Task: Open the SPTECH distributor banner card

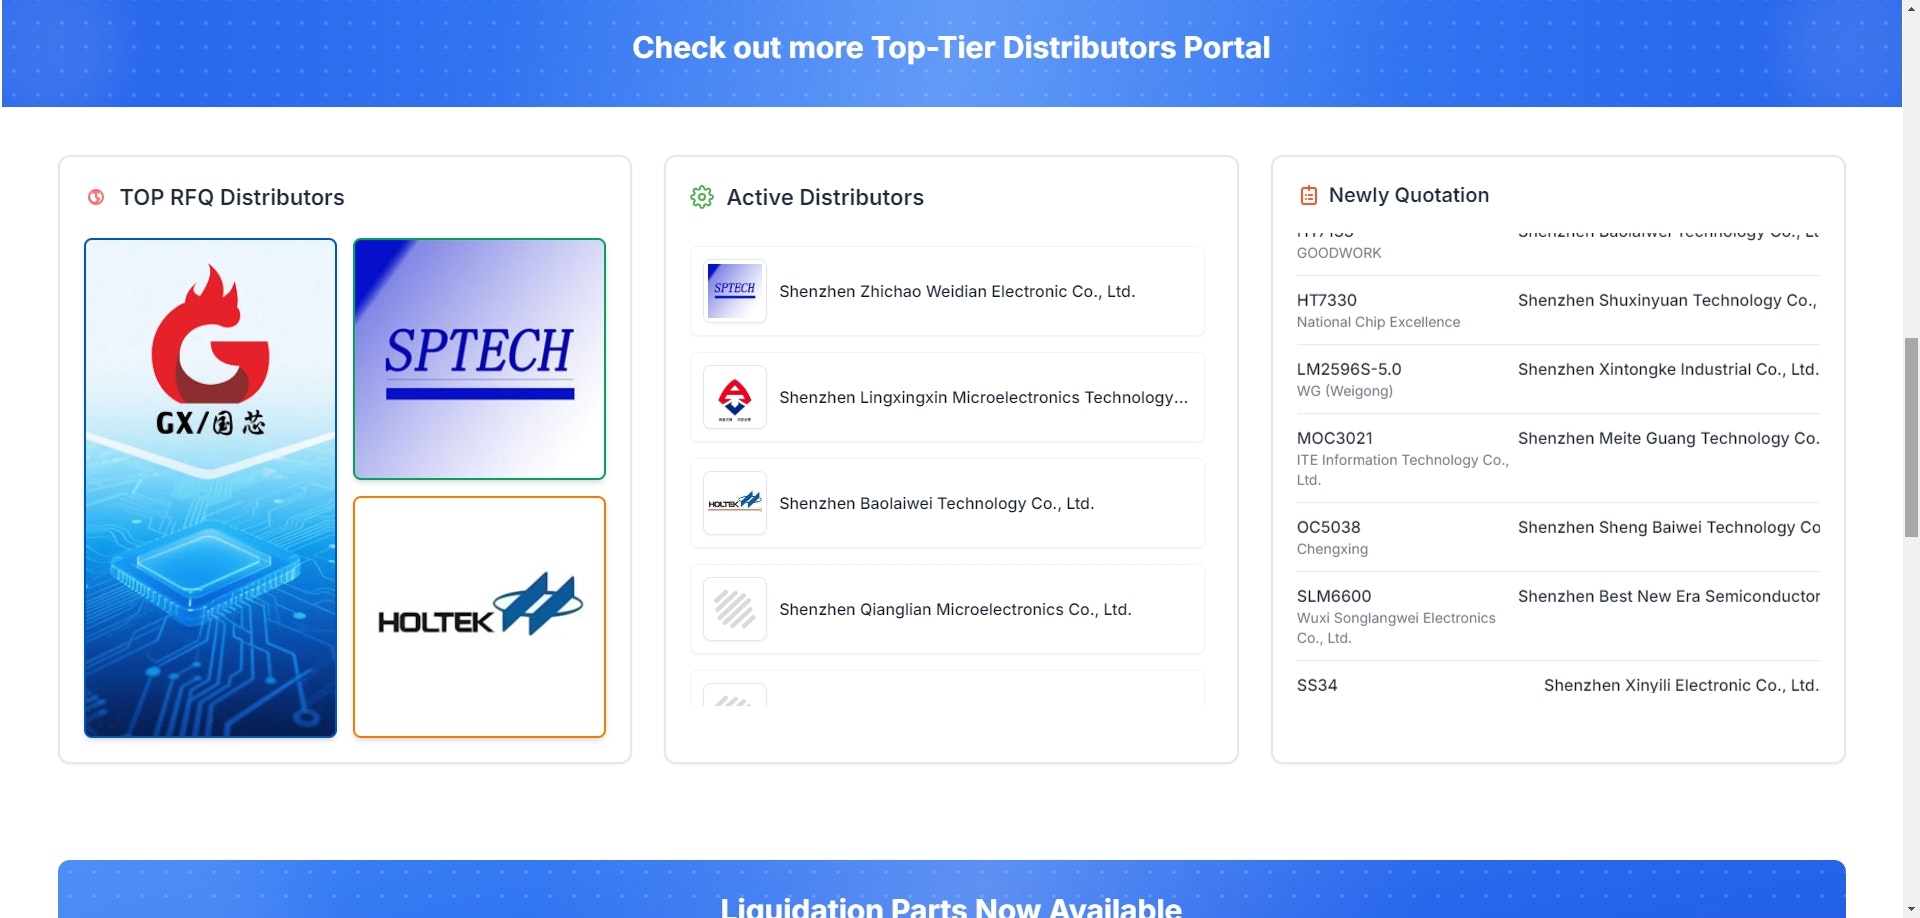Action: pos(479,359)
